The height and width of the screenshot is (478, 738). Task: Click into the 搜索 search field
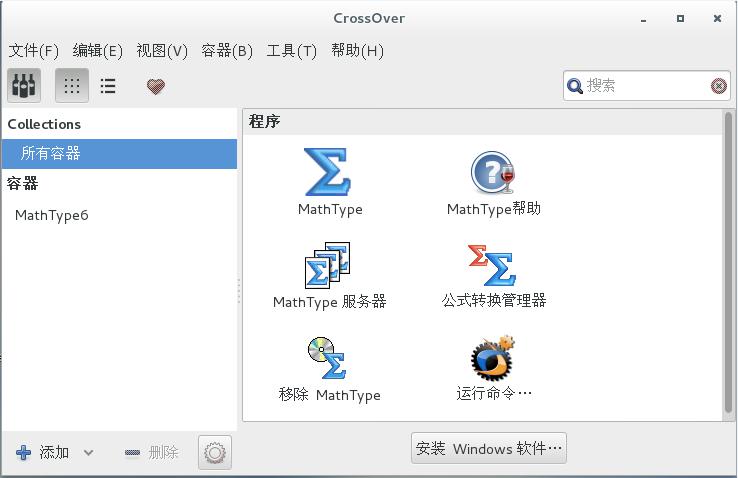coord(646,86)
